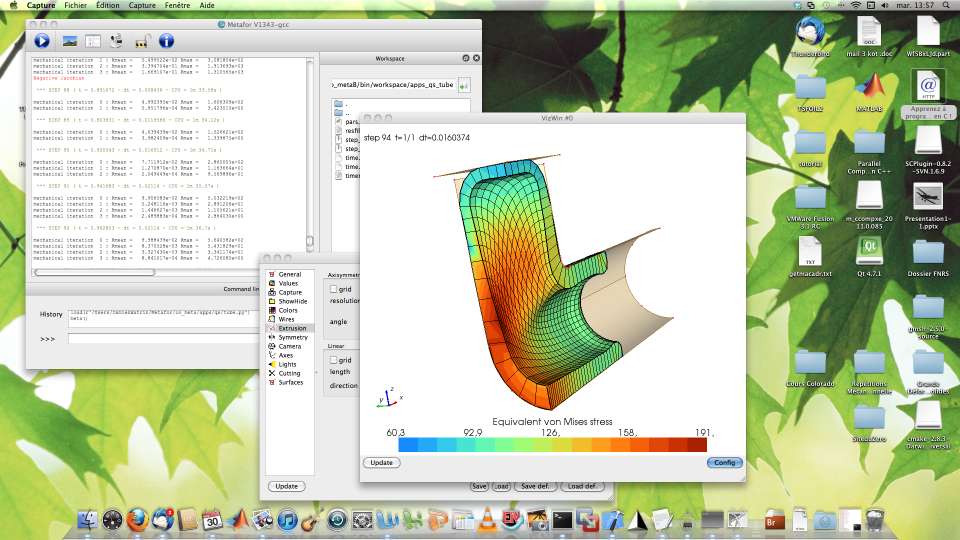
Task: Open Terminal from the Dock
Action: tap(562, 520)
